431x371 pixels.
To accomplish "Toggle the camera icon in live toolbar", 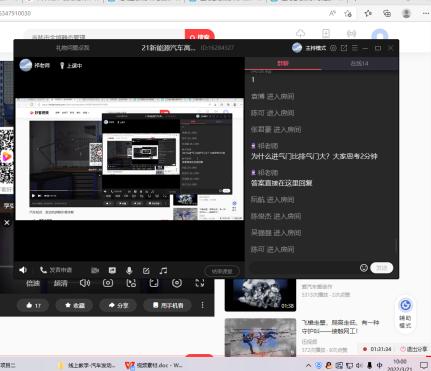I will click(x=95, y=270).
